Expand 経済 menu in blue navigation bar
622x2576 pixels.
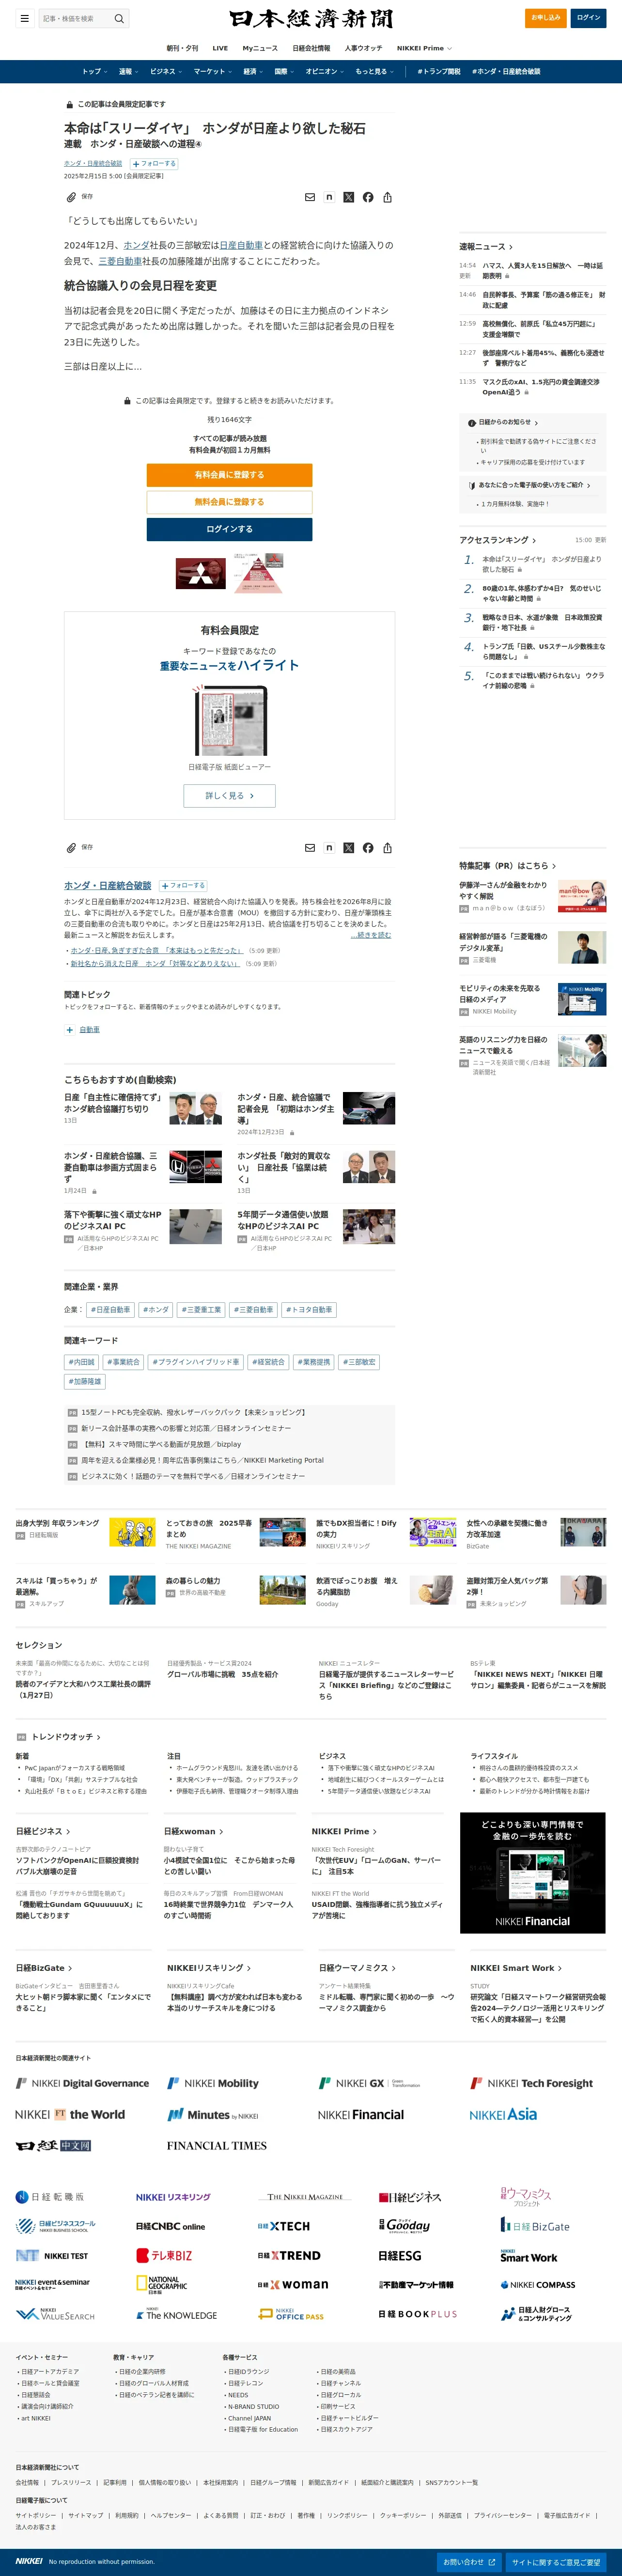tap(254, 71)
